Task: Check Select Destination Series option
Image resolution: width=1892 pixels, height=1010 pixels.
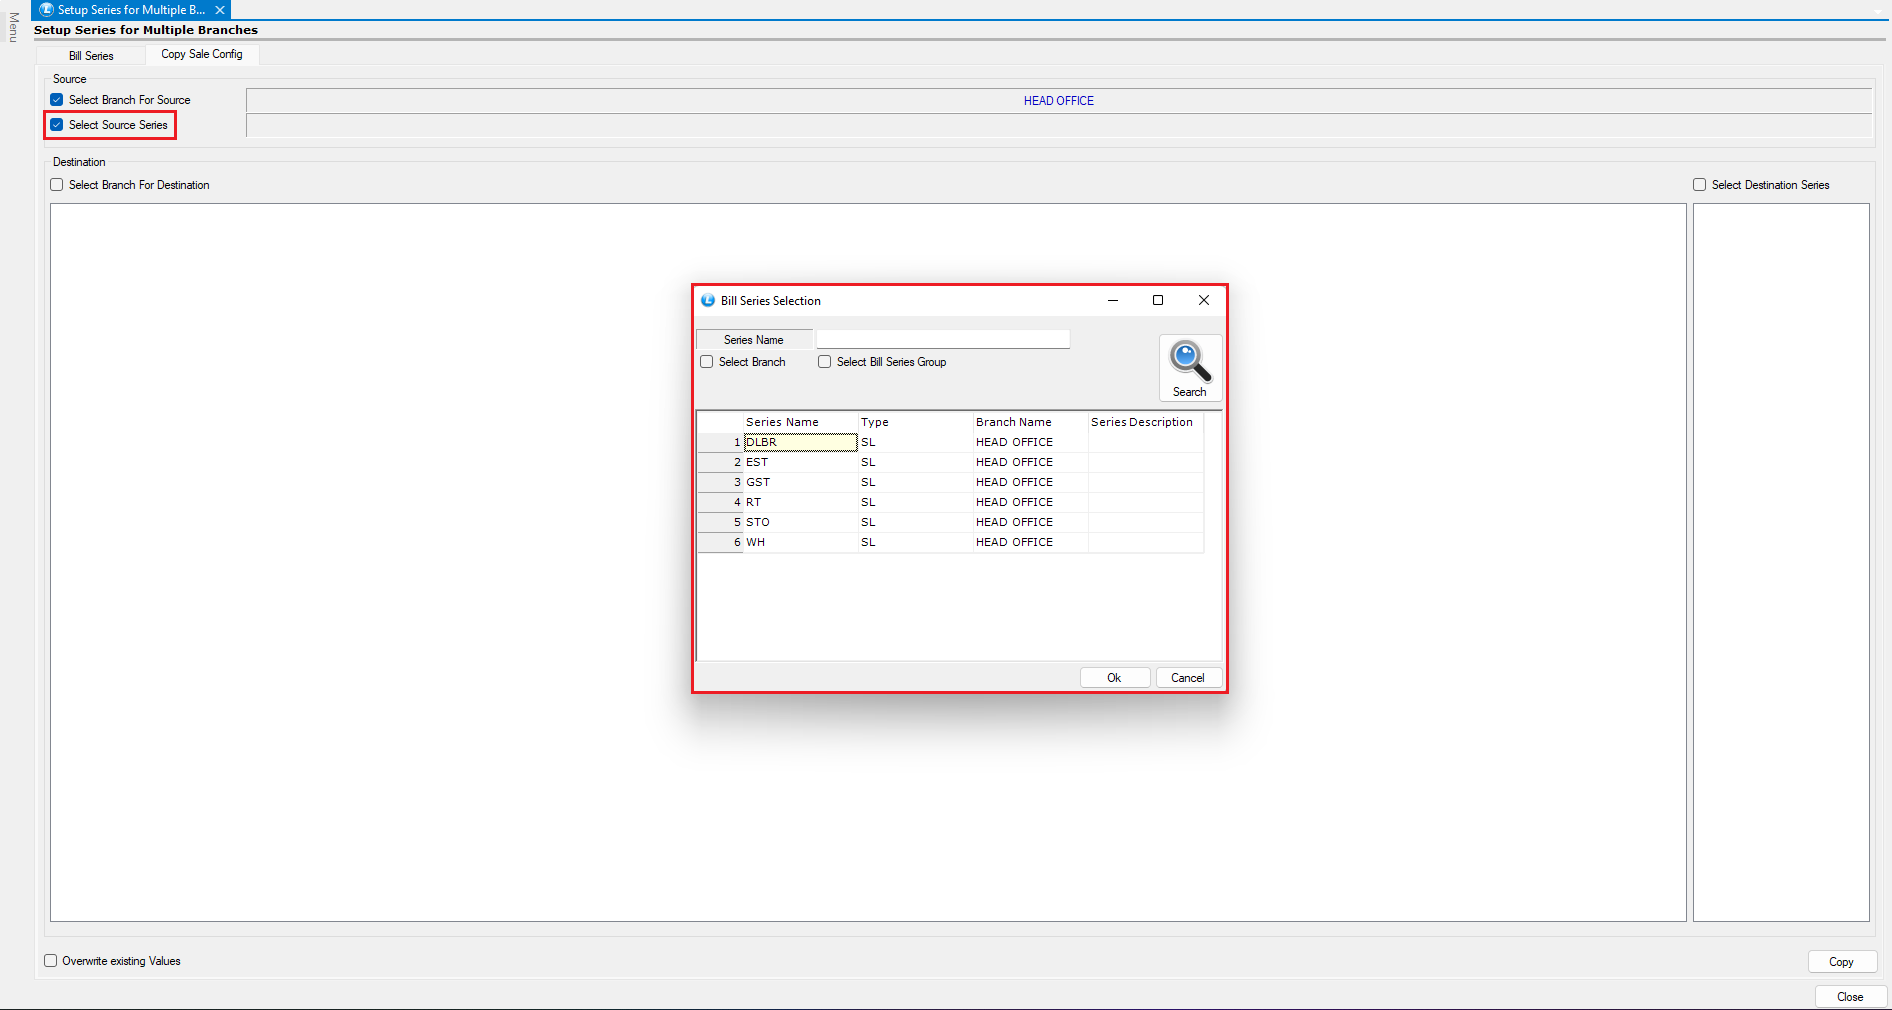Action: coord(1699,185)
